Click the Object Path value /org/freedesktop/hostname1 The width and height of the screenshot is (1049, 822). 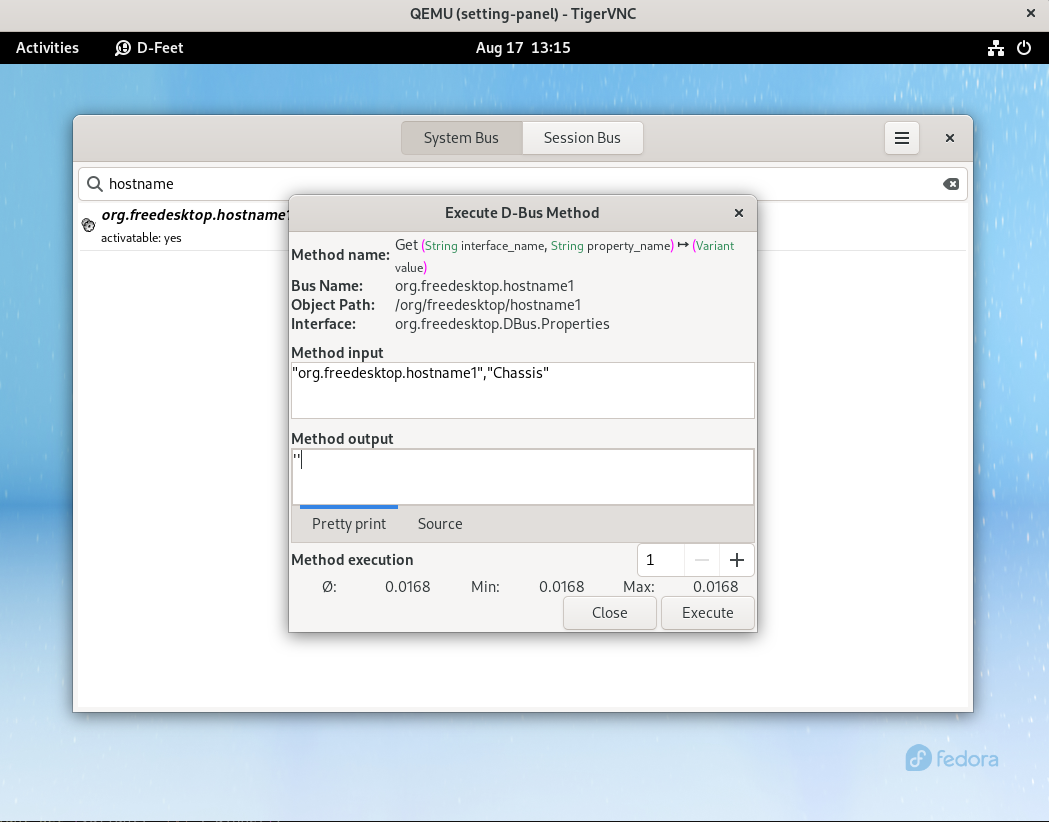488,305
